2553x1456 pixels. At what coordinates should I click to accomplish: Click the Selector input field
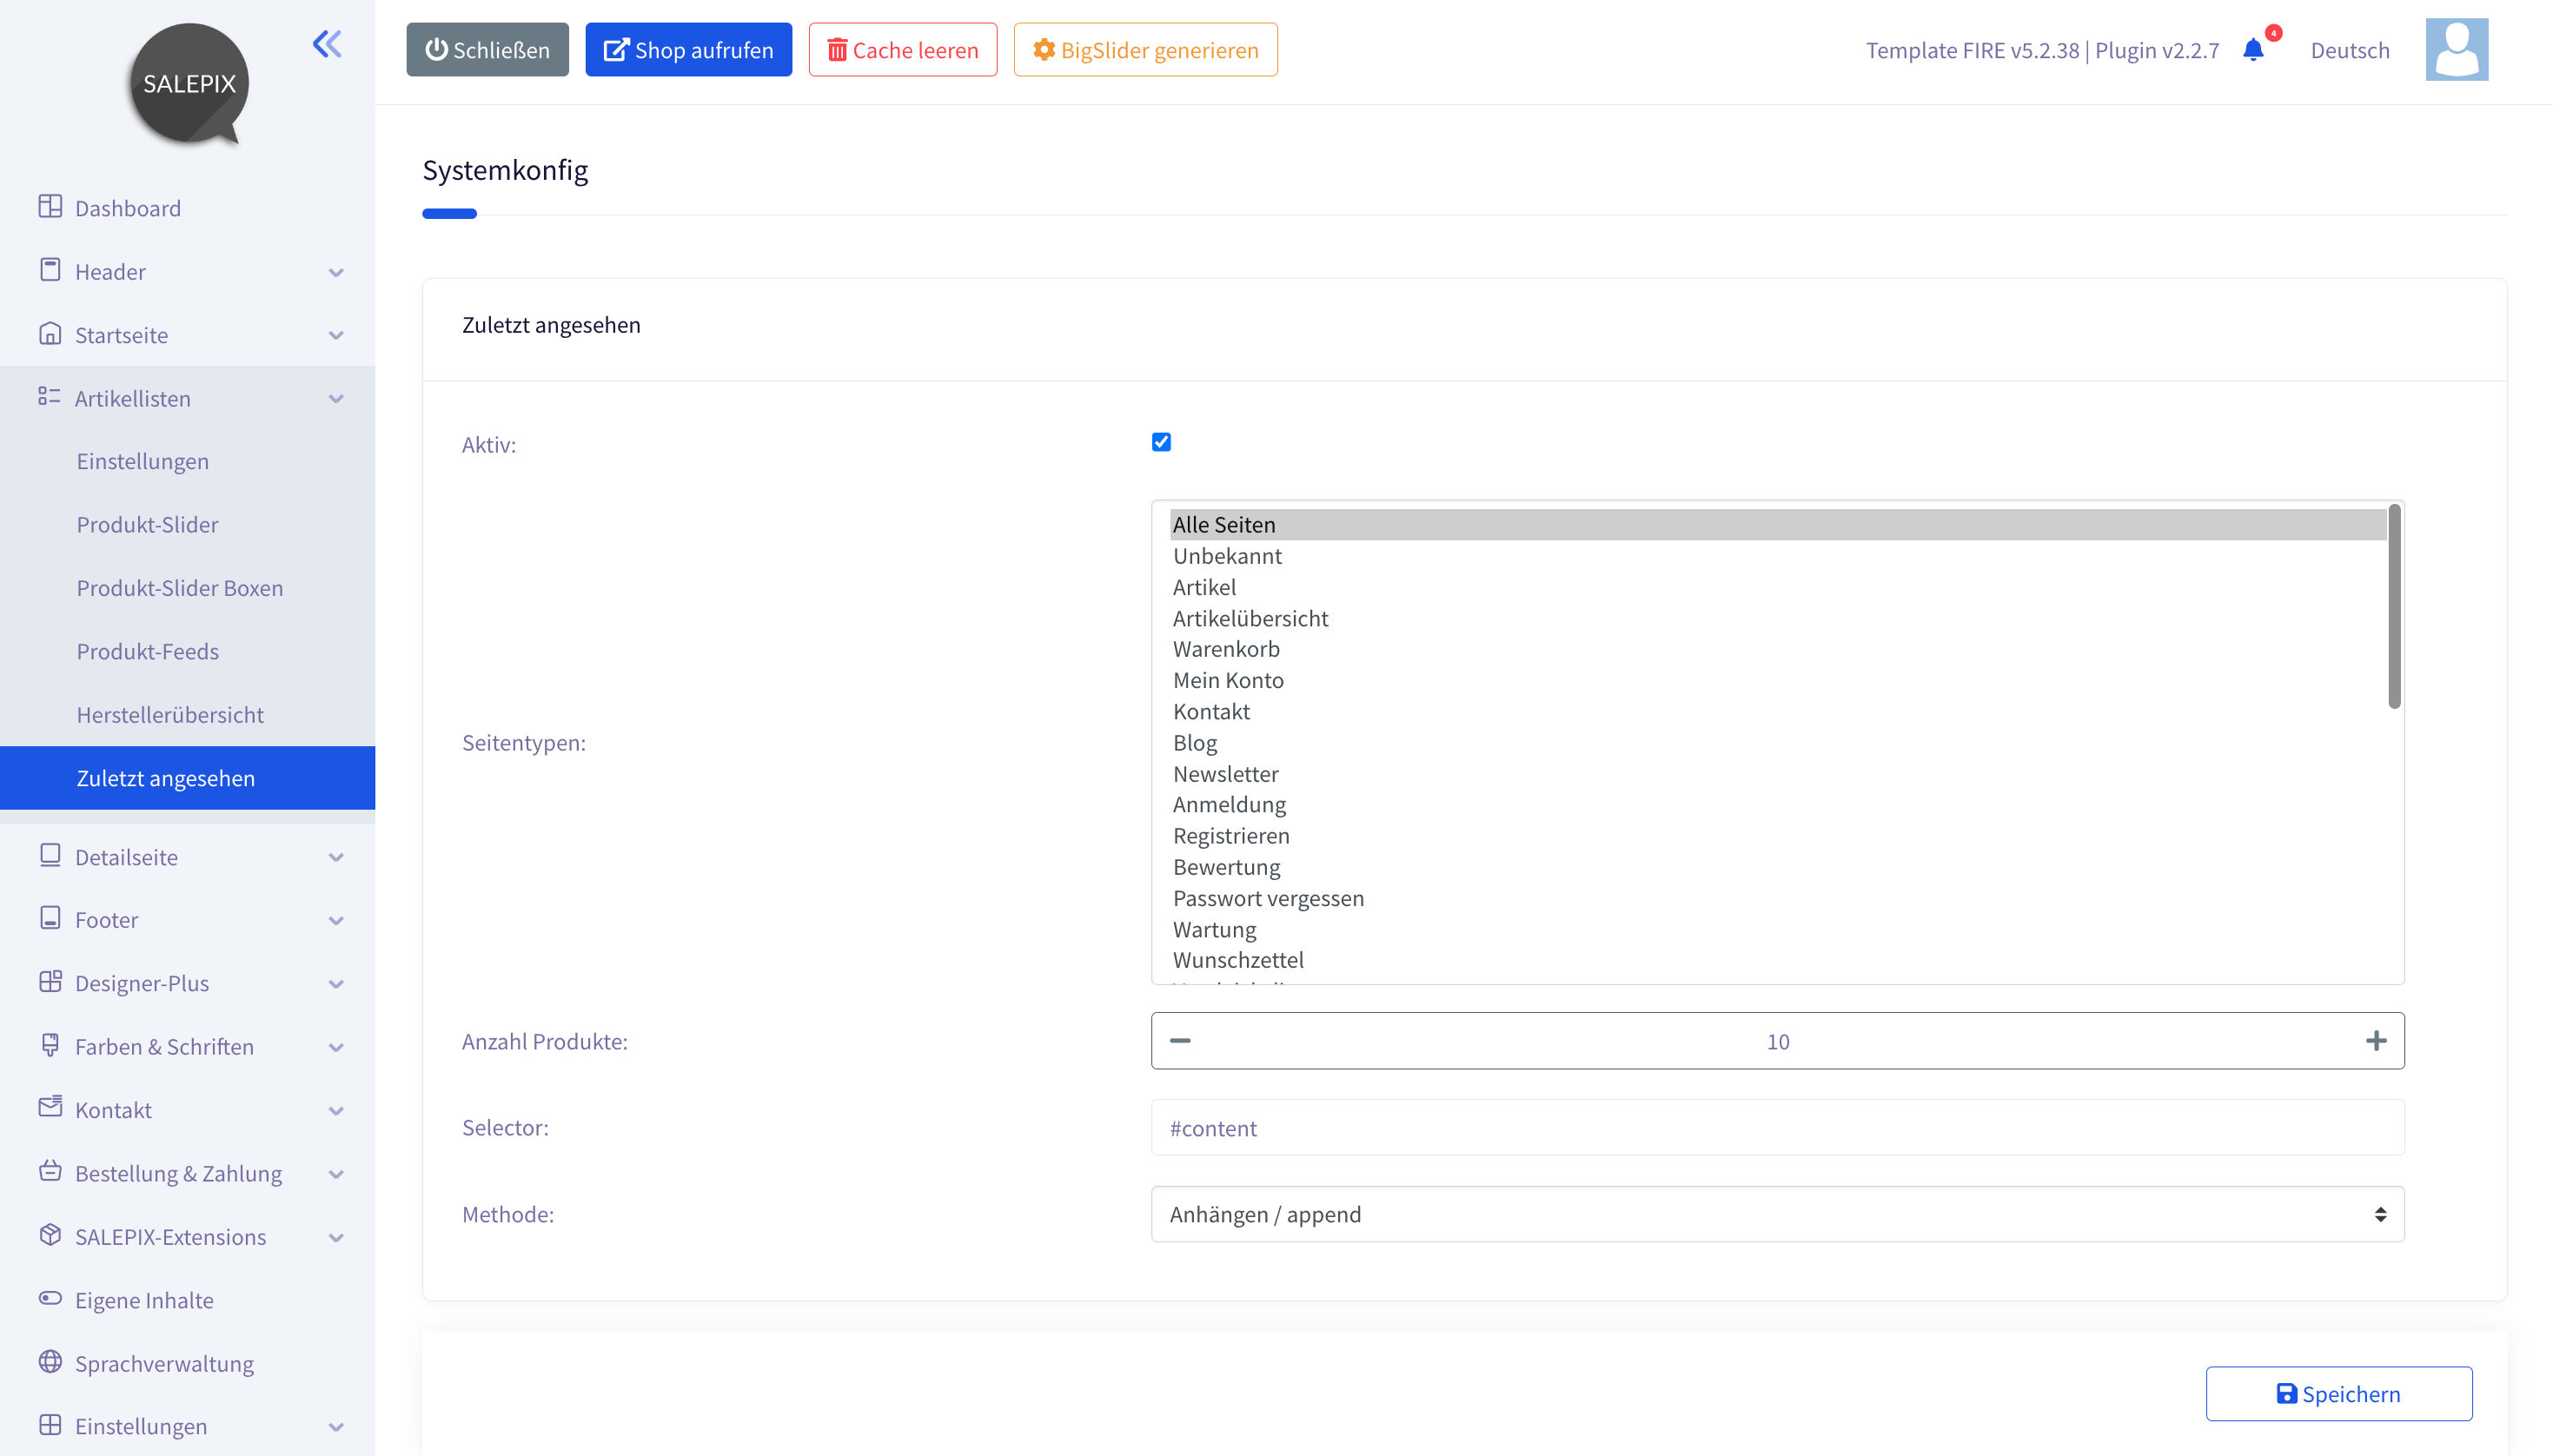[x=1777, y=1128]
